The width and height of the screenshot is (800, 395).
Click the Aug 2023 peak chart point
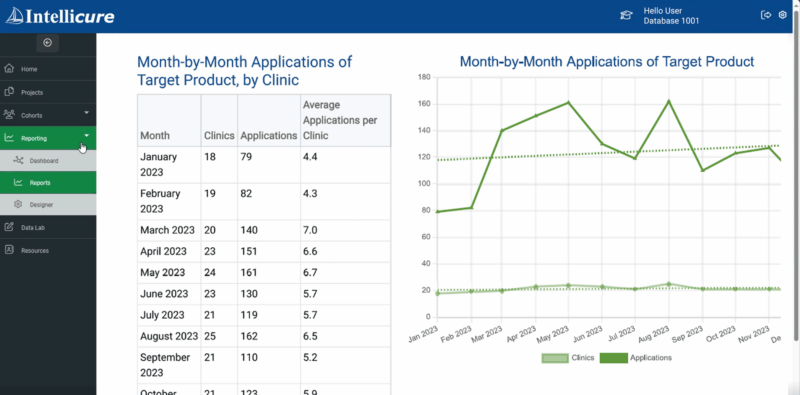(669, 101)
